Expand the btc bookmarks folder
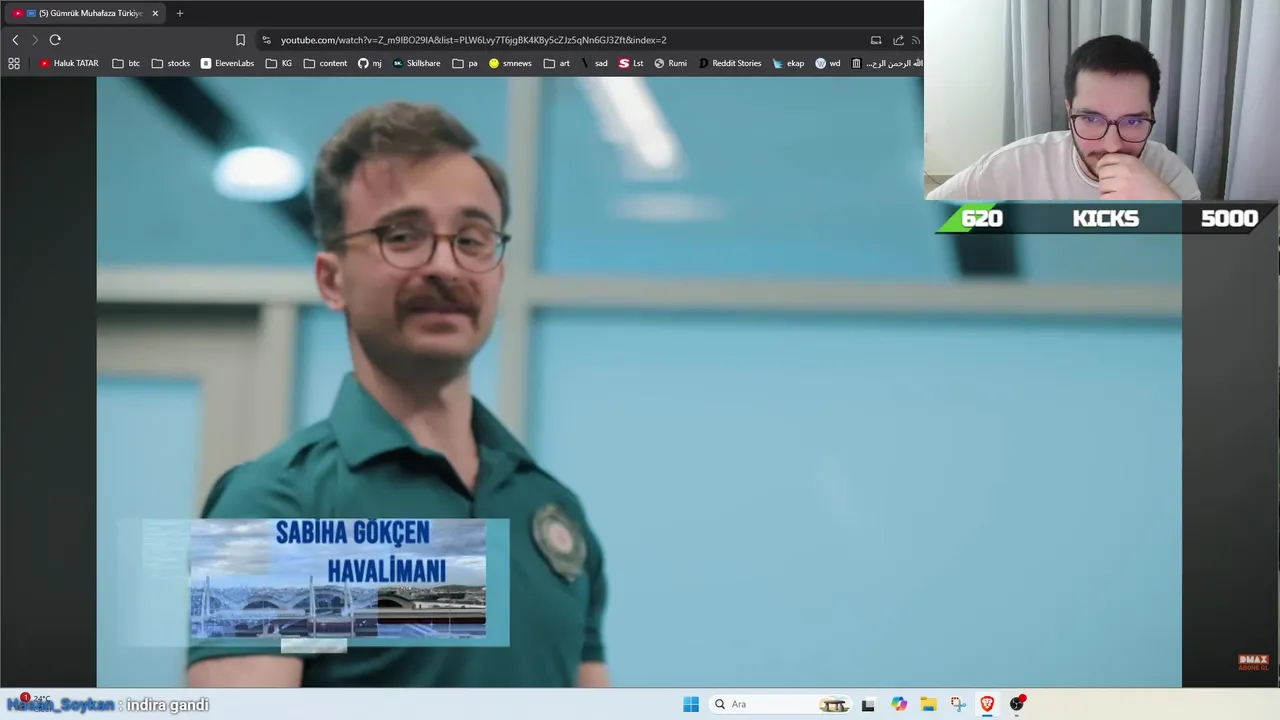Screen dimensions: 1280x720 [x=126, y=63]
